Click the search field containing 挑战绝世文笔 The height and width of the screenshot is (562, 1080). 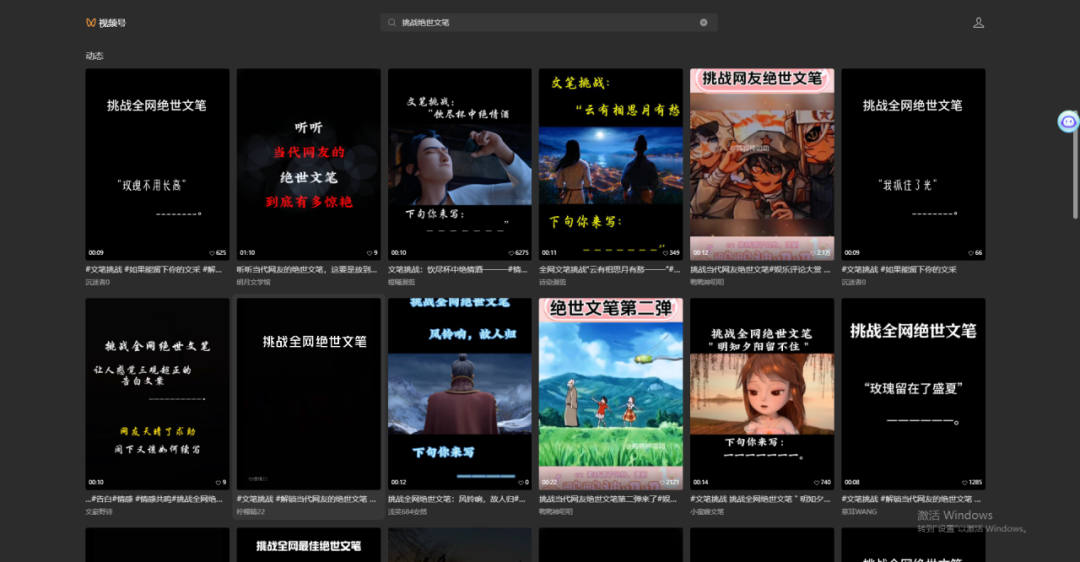(548, 23)
